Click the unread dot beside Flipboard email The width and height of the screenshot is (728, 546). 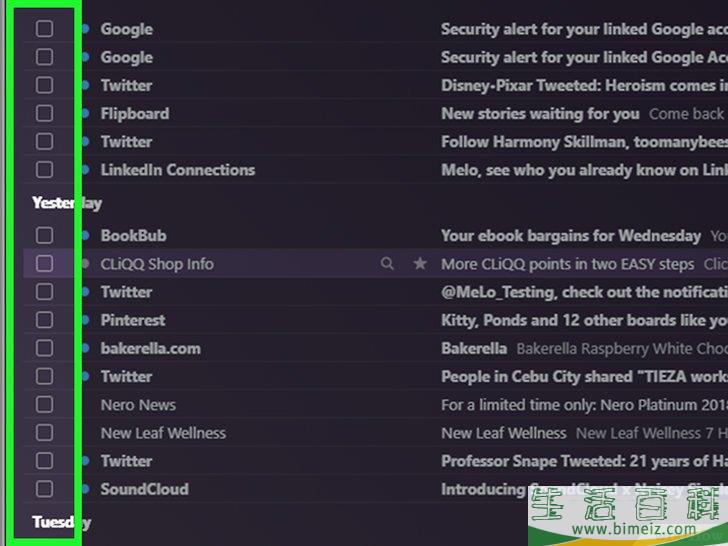click(x=85, y=113)
